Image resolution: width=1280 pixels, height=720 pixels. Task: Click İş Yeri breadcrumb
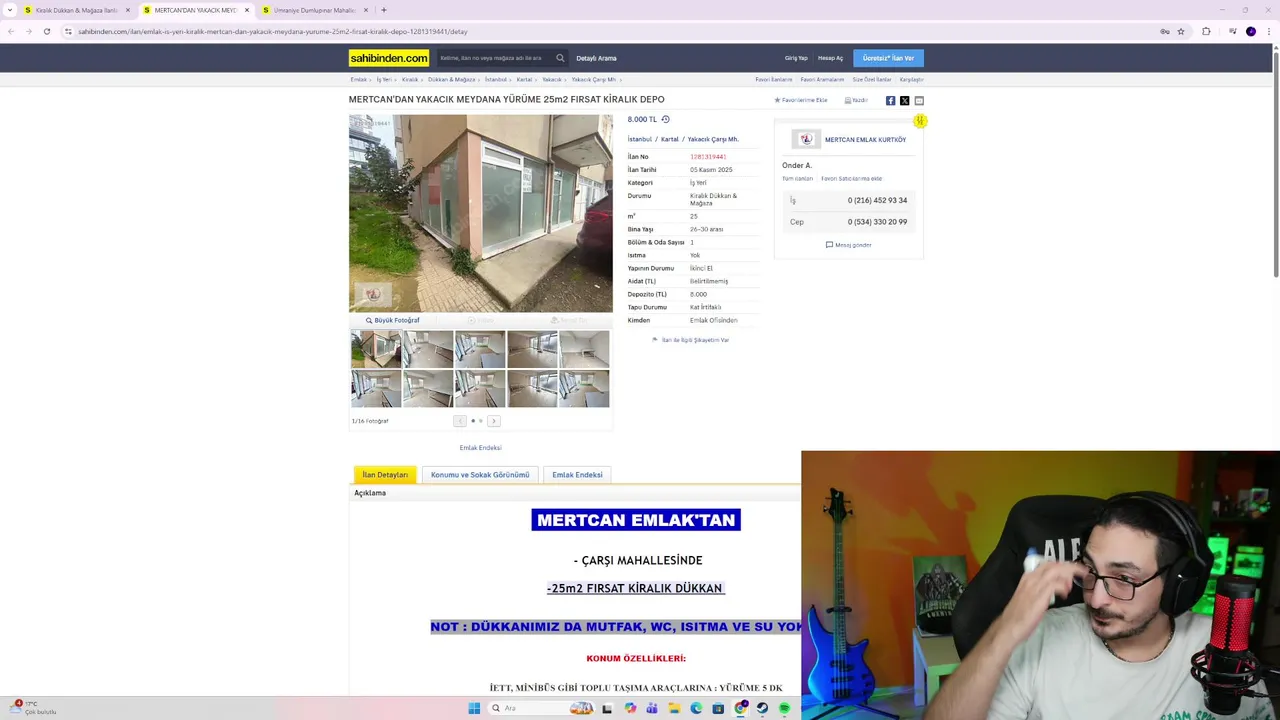[384, 79]
